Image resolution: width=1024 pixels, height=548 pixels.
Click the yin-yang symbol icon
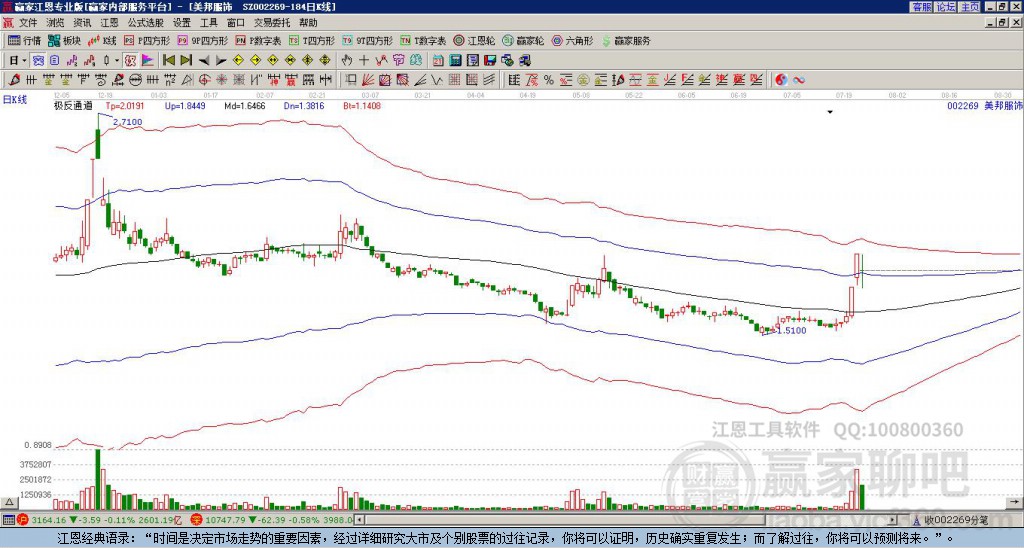click(x=781, y=80)
